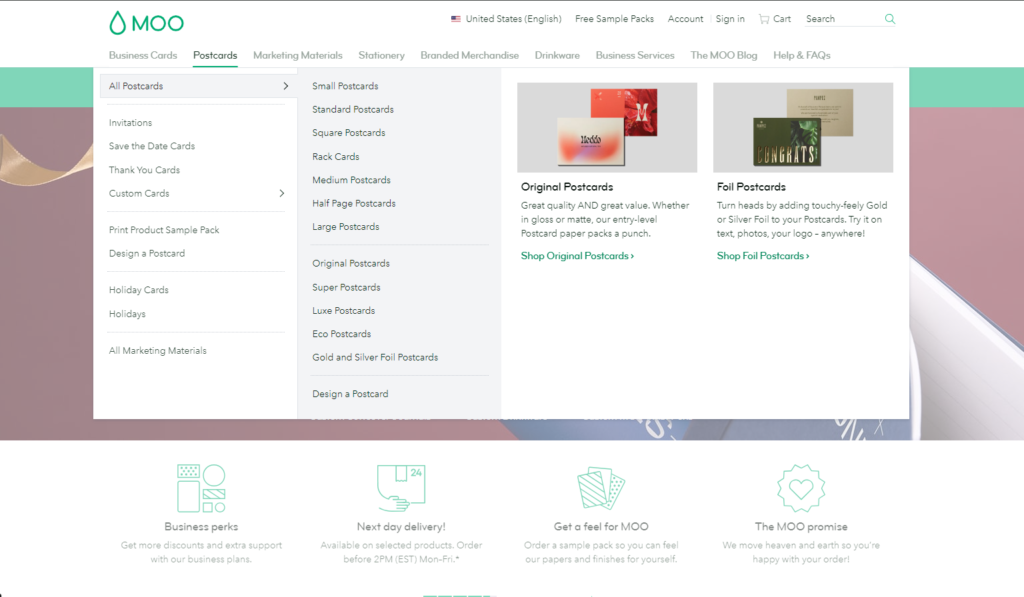The width and height of the screenshot is (1024, 597).
Task: Click Shop Original Postcards link
Action: click(577, 256)
